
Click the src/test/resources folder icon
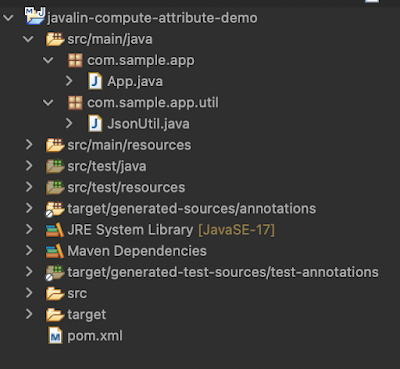pyautogui.click(x=55, y=187)
